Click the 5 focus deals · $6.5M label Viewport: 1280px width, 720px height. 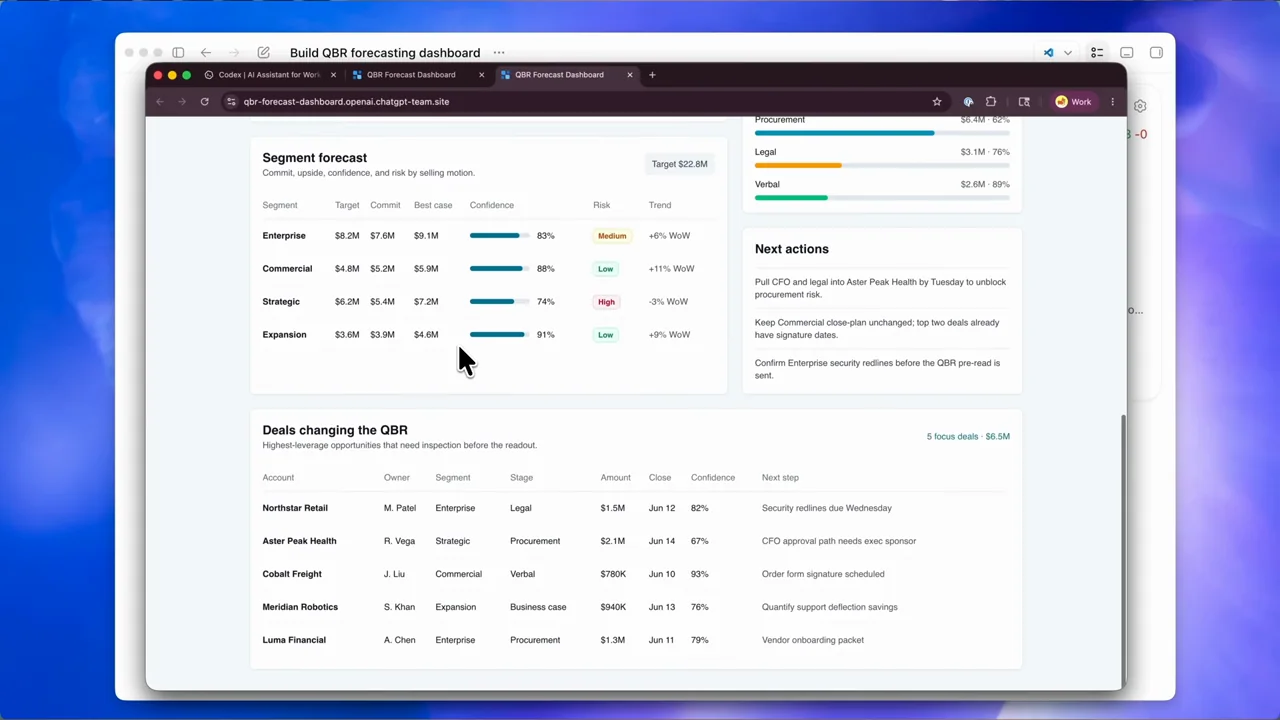[968, 437]
